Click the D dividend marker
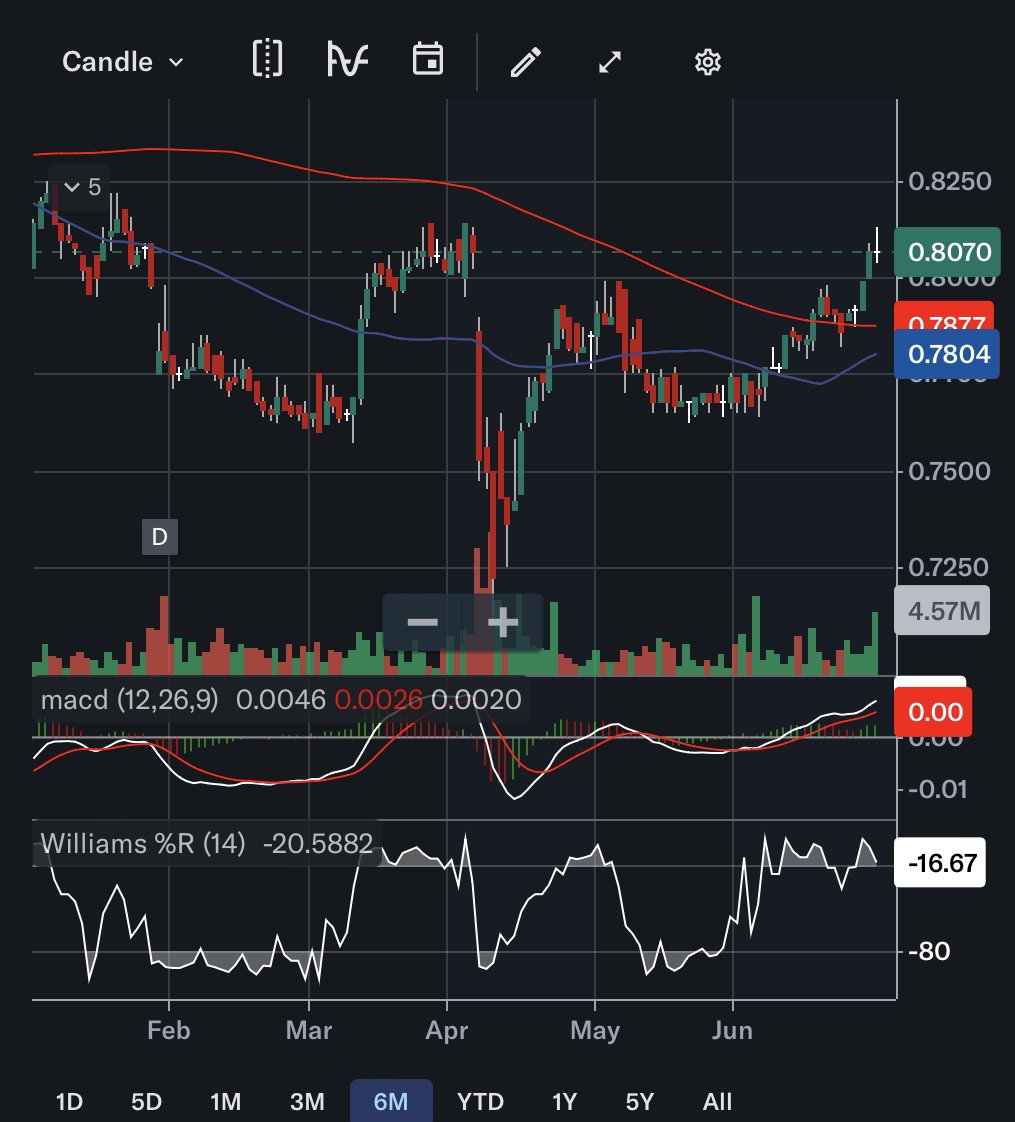 pos(159,537)
